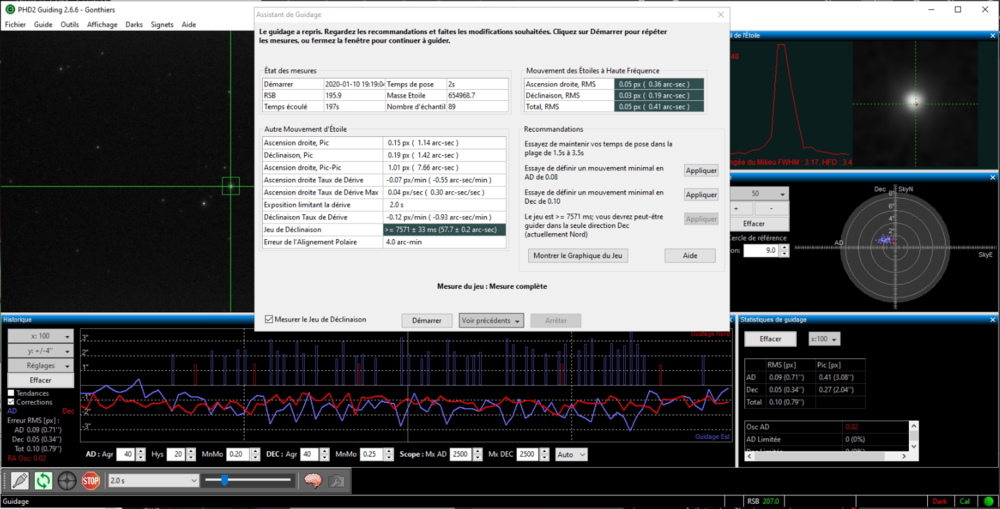Click AD Agr value field 40
The width and height of the screenshot is (1000, 509).
[126, 455]
